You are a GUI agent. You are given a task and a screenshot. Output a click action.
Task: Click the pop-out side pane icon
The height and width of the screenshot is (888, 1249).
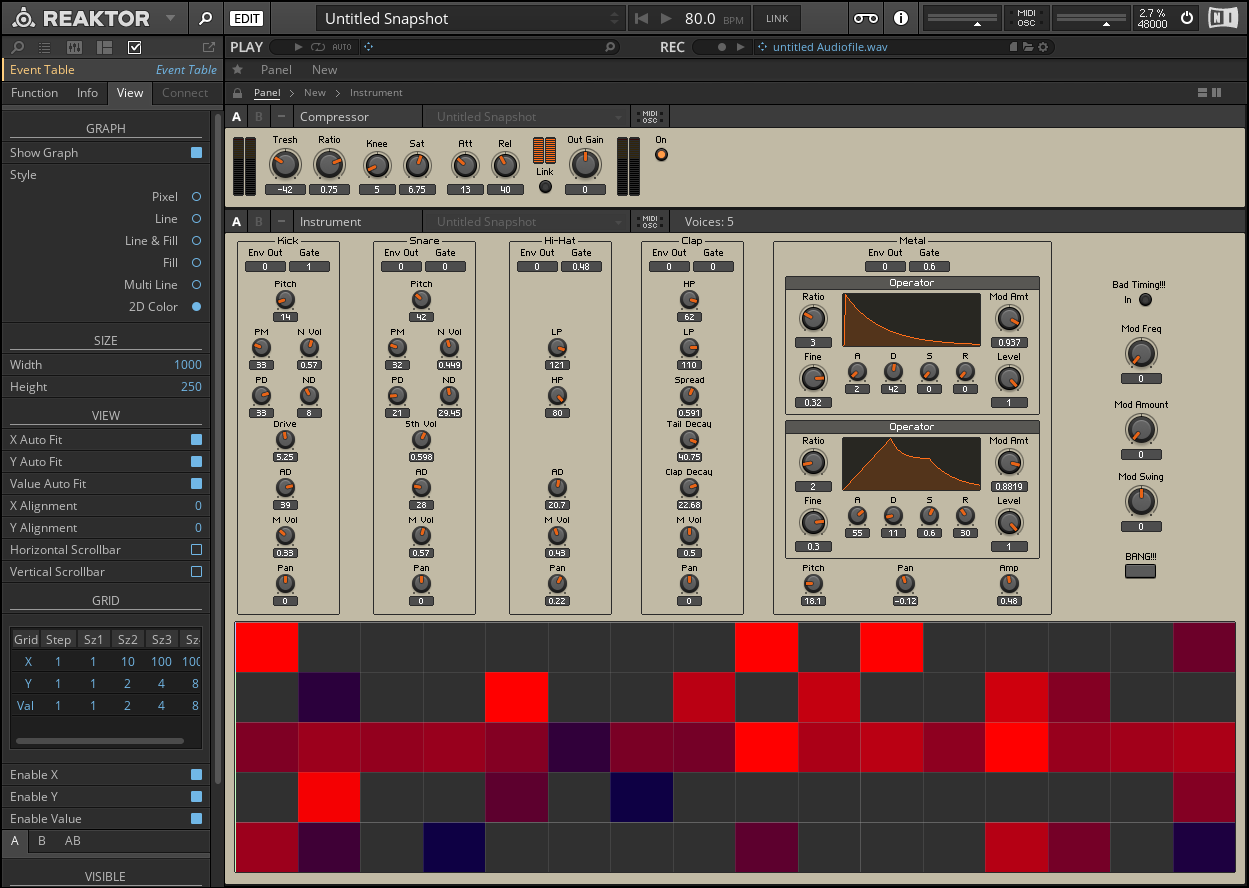pyautogui.click(x=208, y=47)
